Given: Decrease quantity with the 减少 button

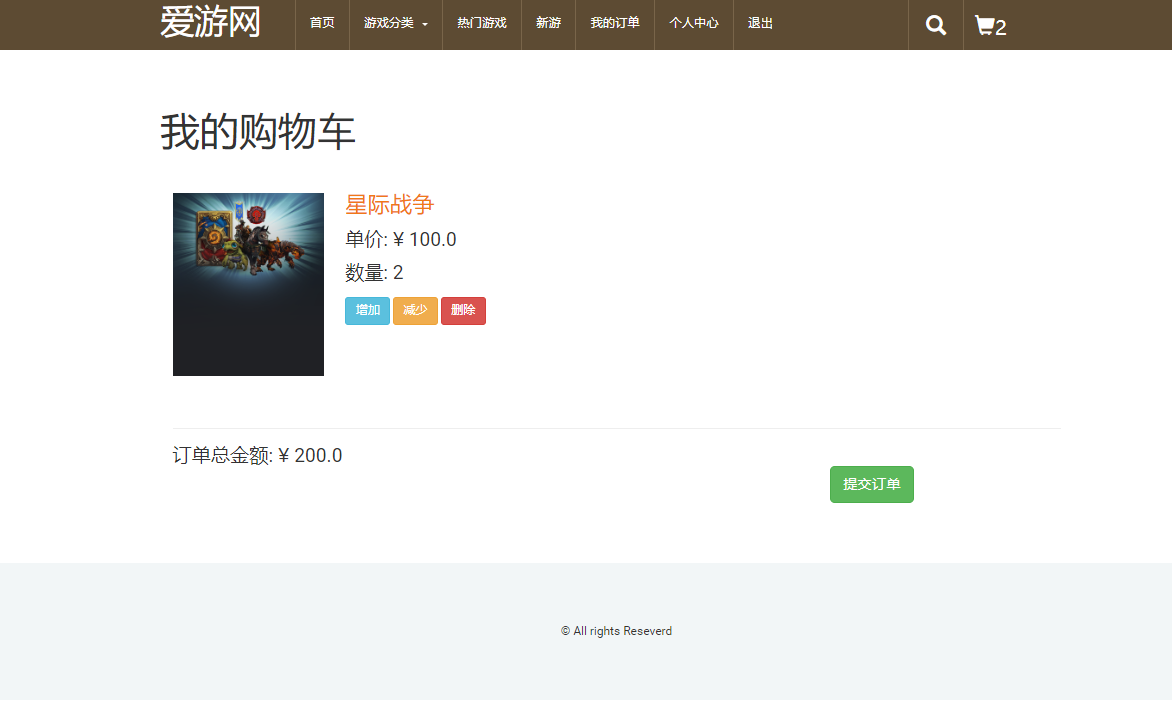Looking at the screenshot, I should (x=415, y=311).
